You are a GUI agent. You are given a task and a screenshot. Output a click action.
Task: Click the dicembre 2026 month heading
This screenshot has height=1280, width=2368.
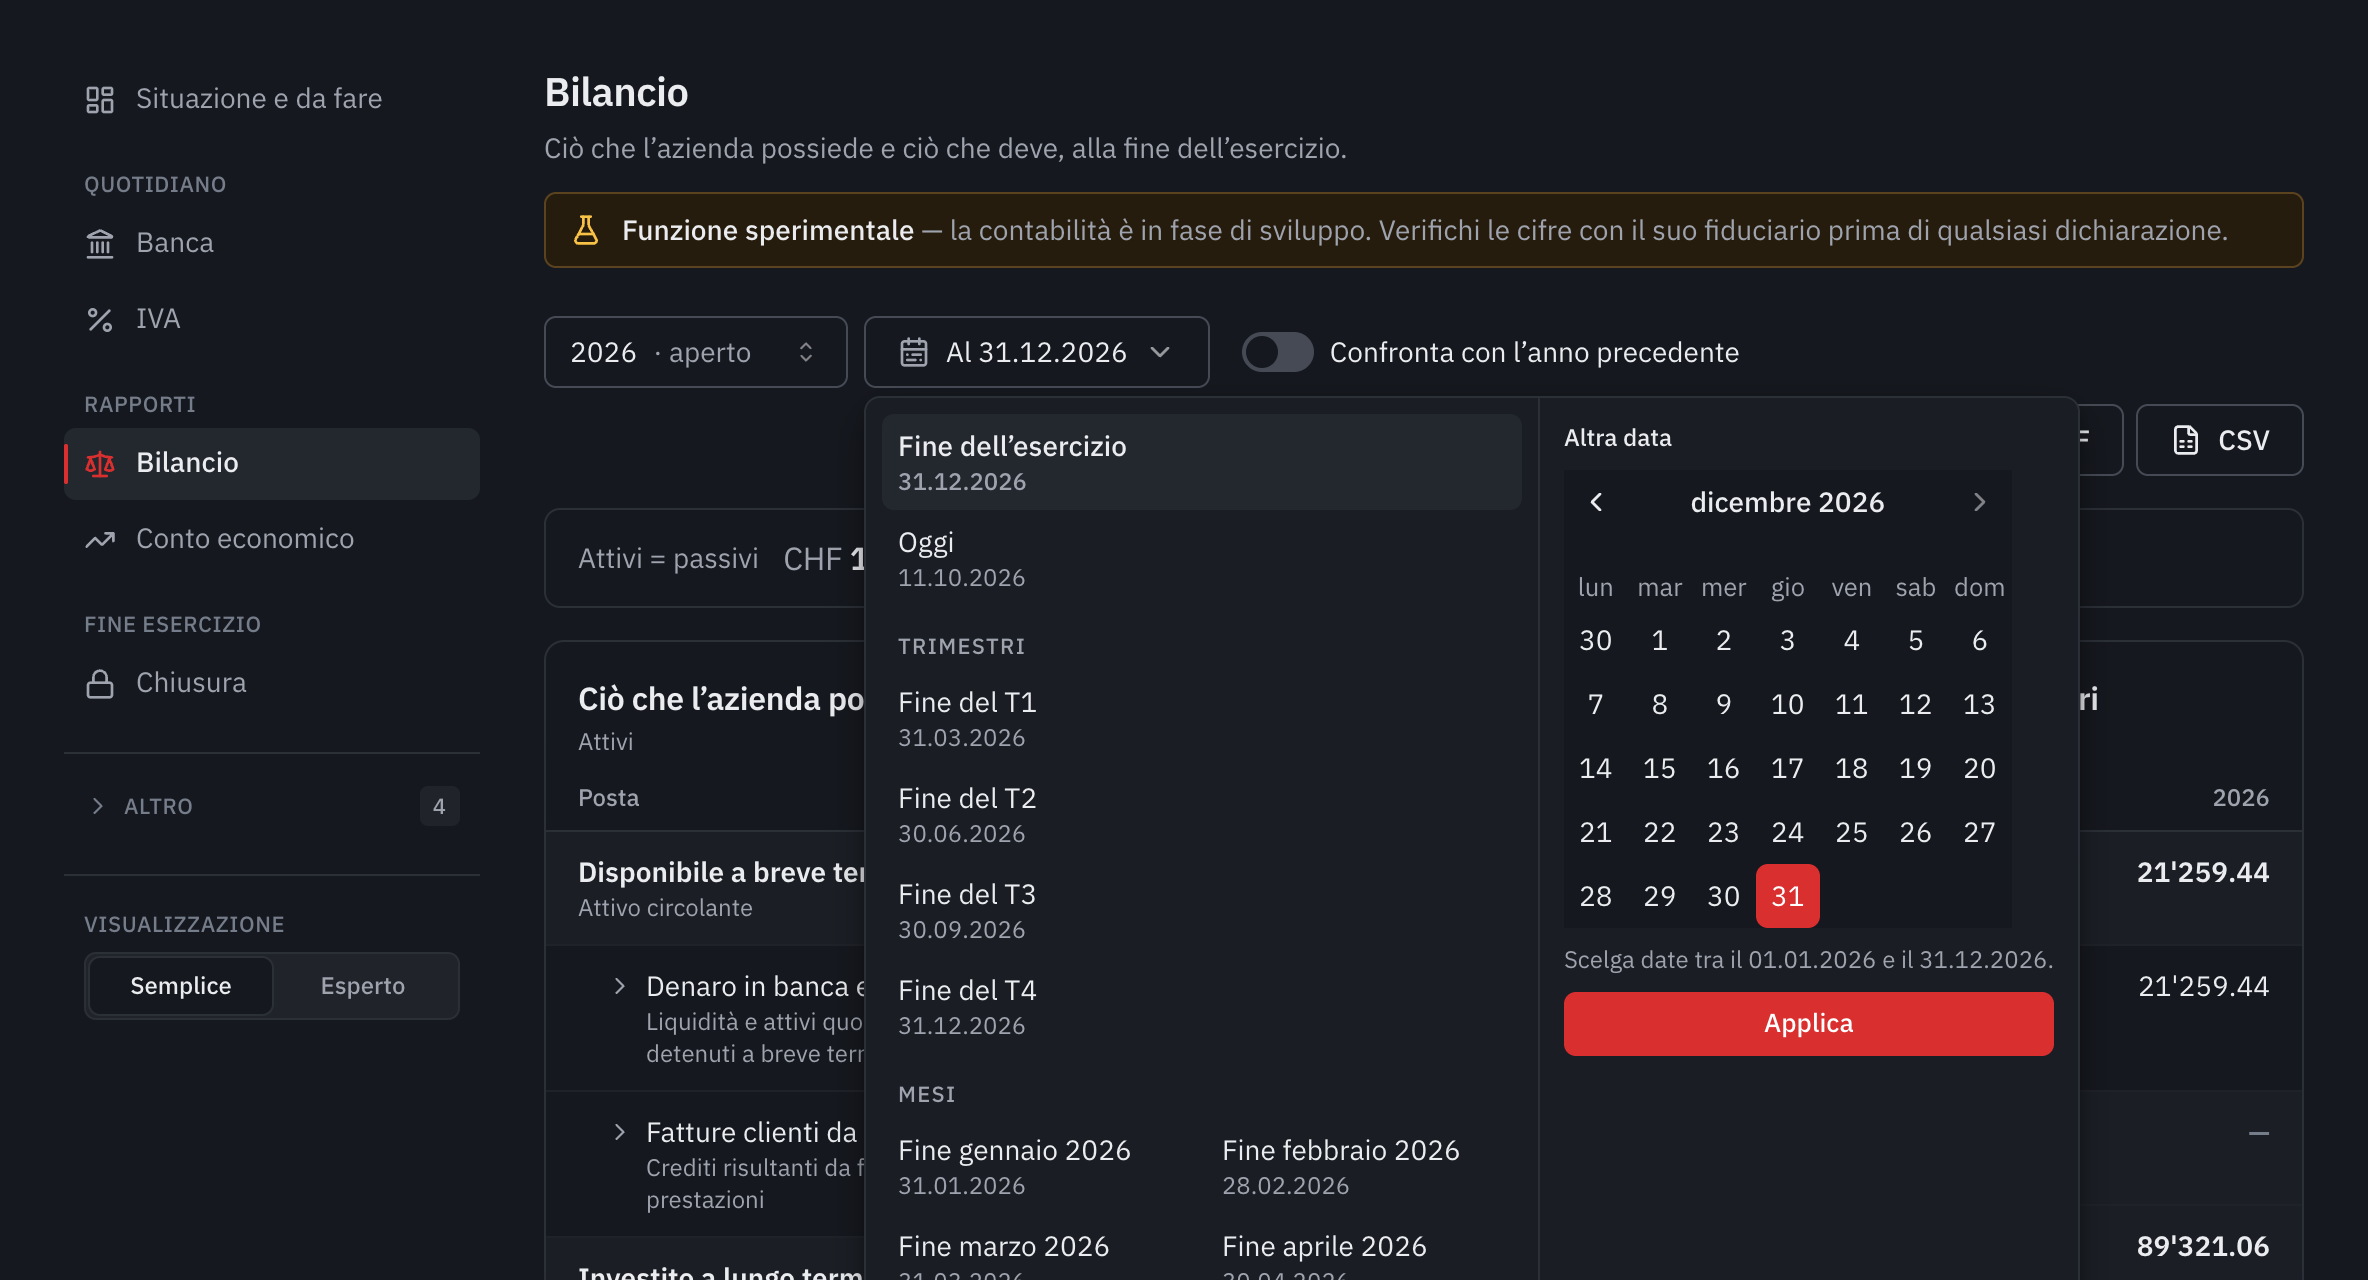click(1788, 502)
